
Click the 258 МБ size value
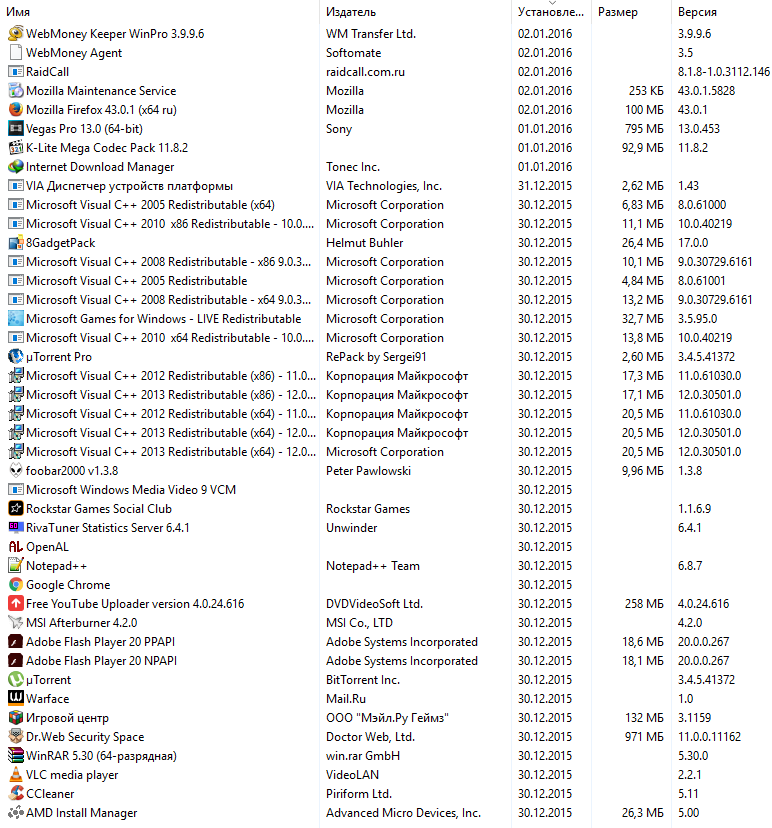click(x=644, y=604)
